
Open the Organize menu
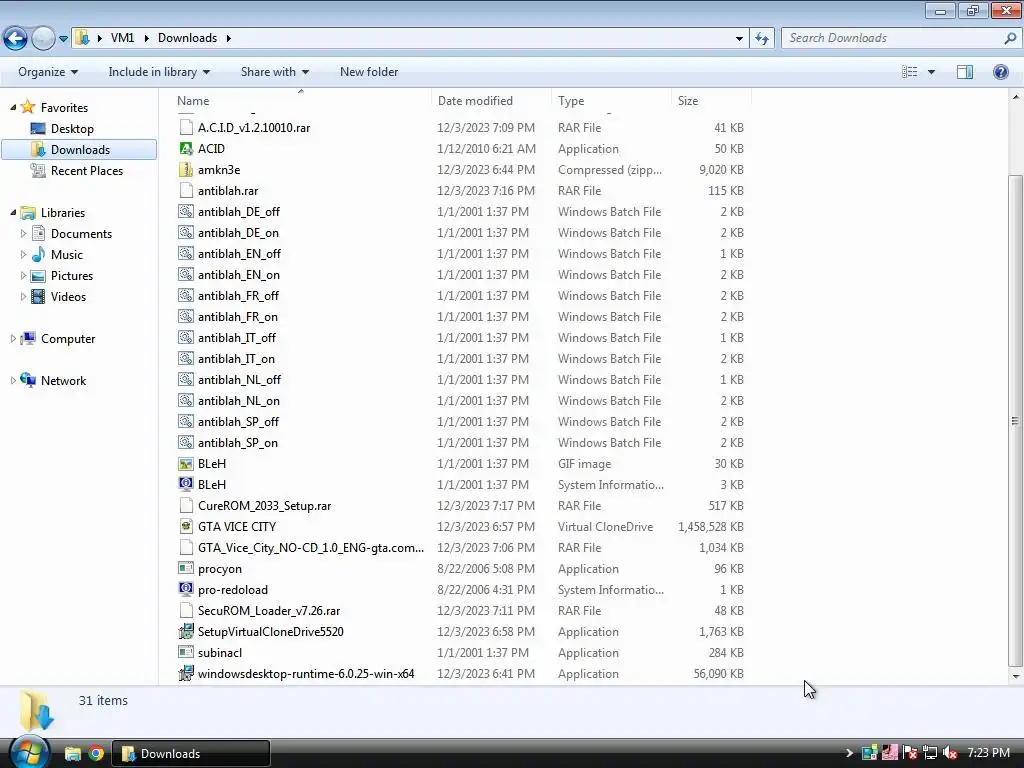click(x=48, y=72)
